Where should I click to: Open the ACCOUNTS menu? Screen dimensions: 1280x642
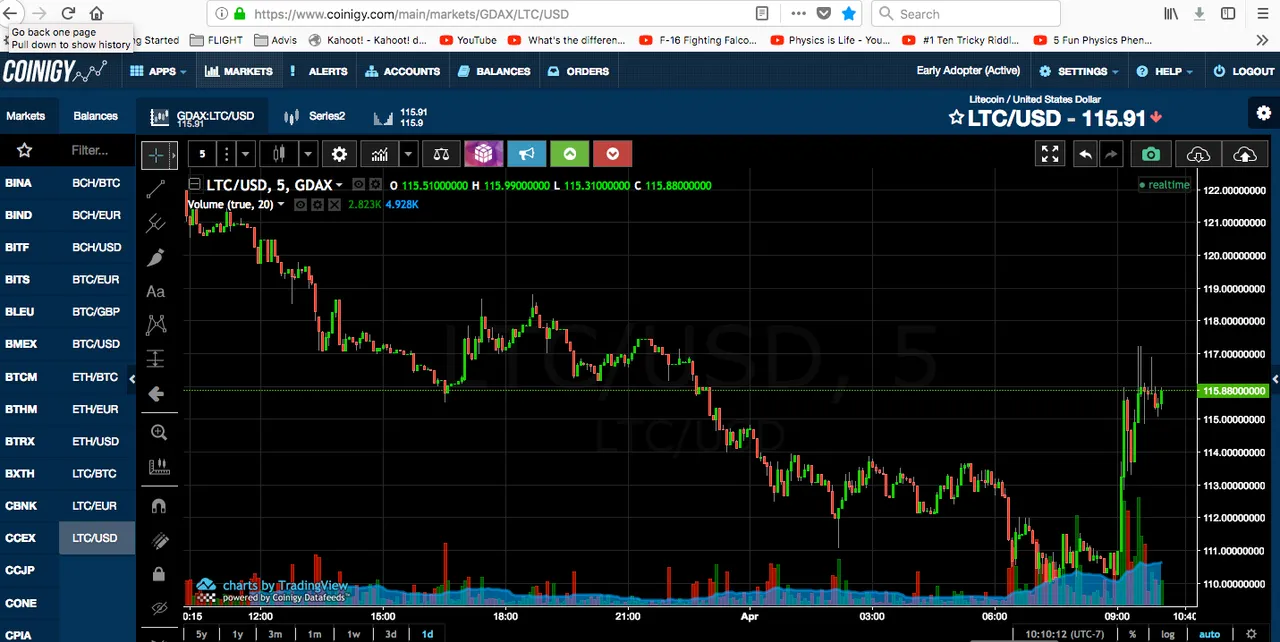coord(402,71)
